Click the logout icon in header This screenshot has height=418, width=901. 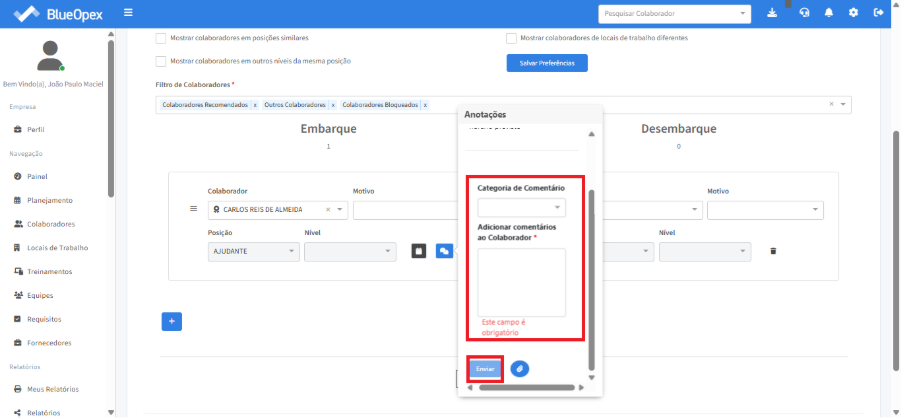click(x=878, y=13)
